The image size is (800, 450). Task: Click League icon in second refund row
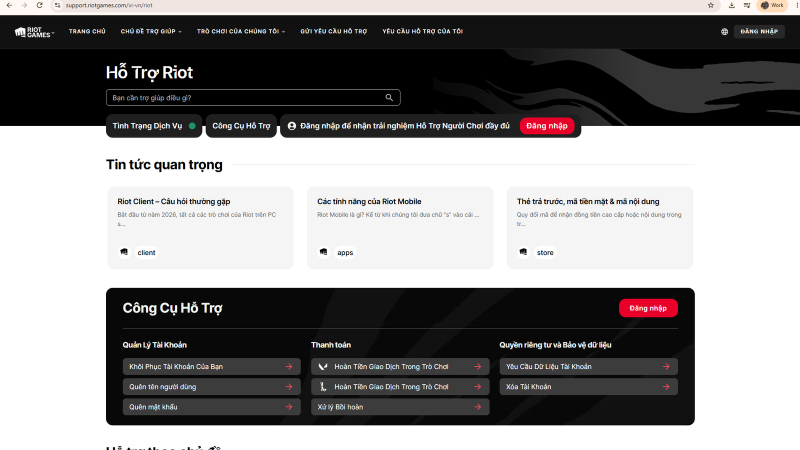tap(323, 387)
